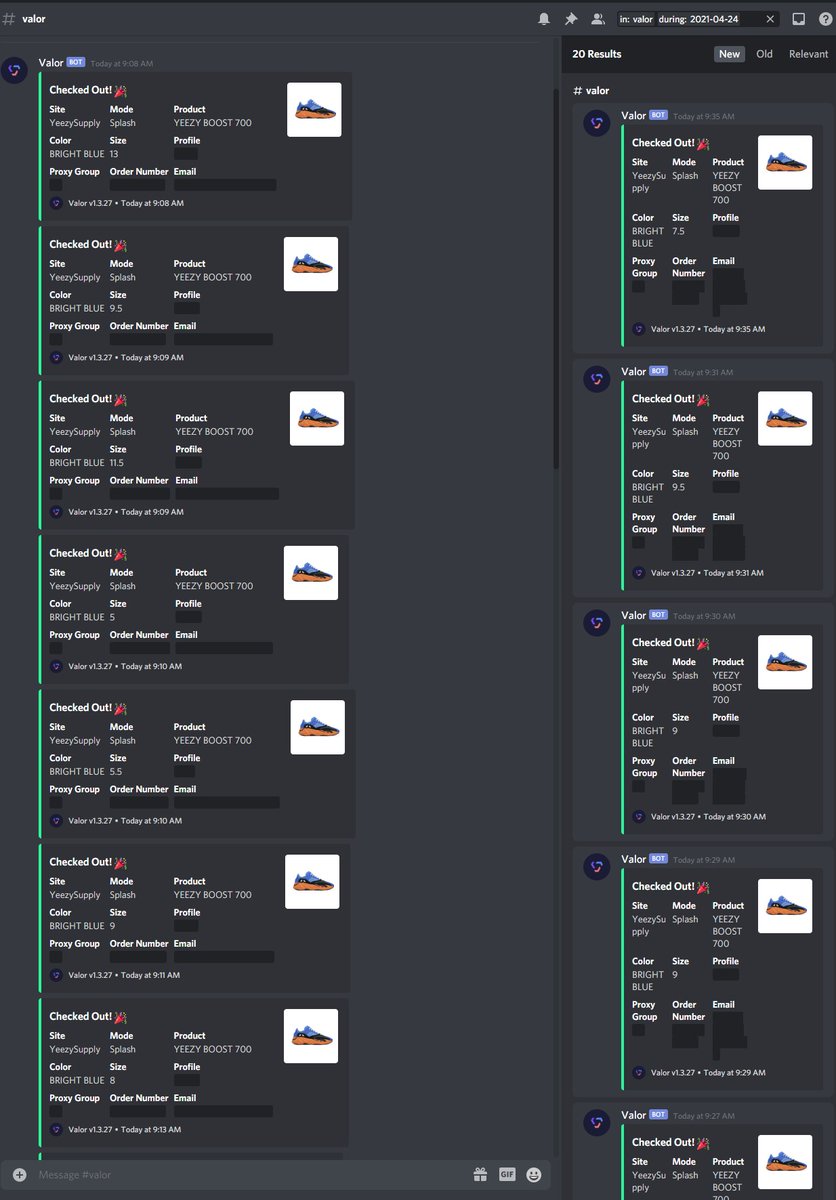Open pinned messages pin icon

point(571,19)
